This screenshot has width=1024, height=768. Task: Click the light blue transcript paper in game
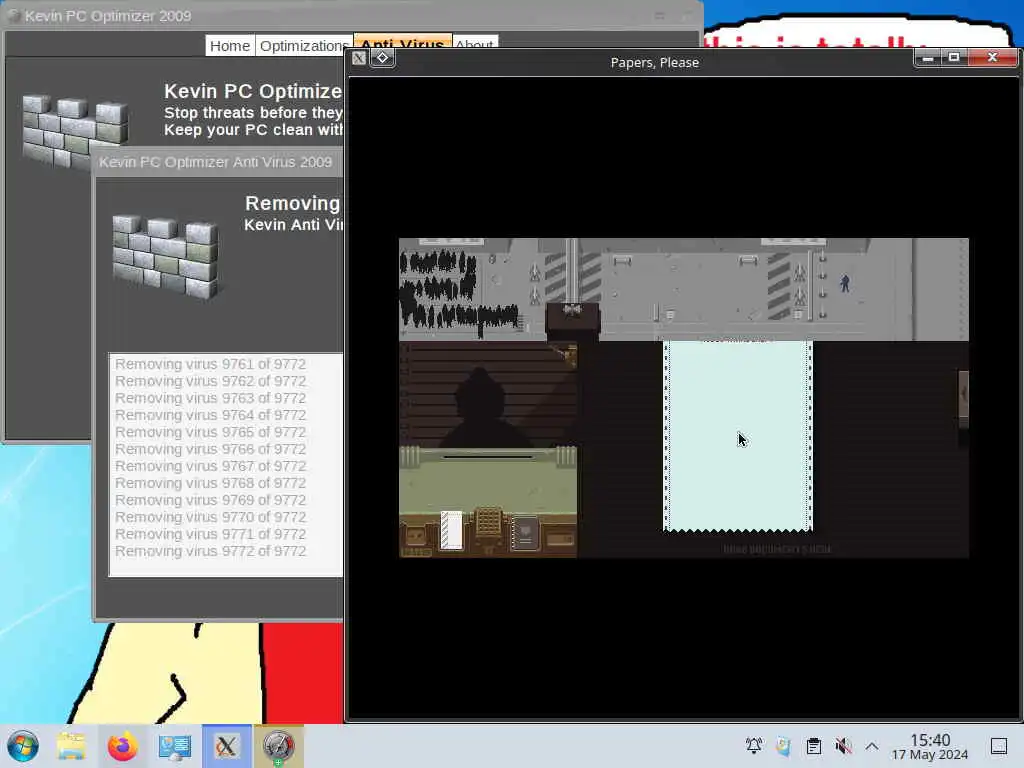(738, 436)
